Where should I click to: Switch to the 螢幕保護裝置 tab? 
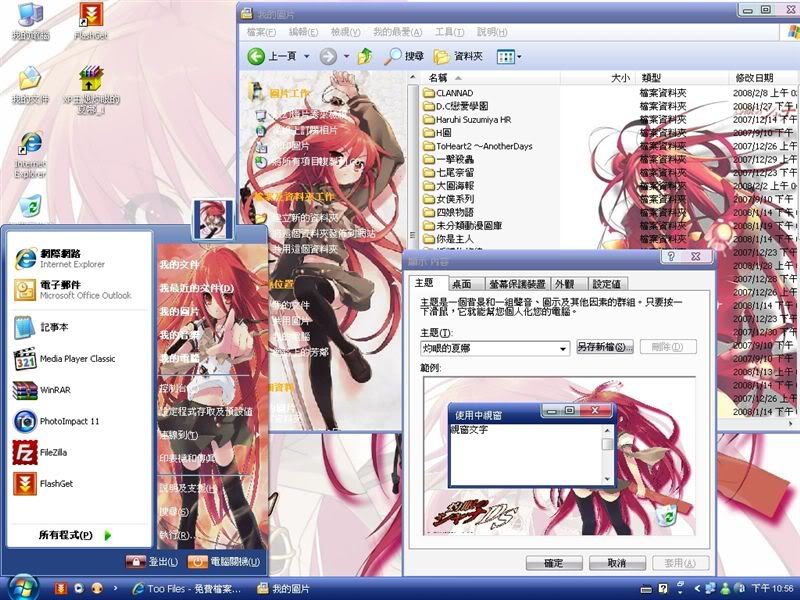(x=517, y=284)
